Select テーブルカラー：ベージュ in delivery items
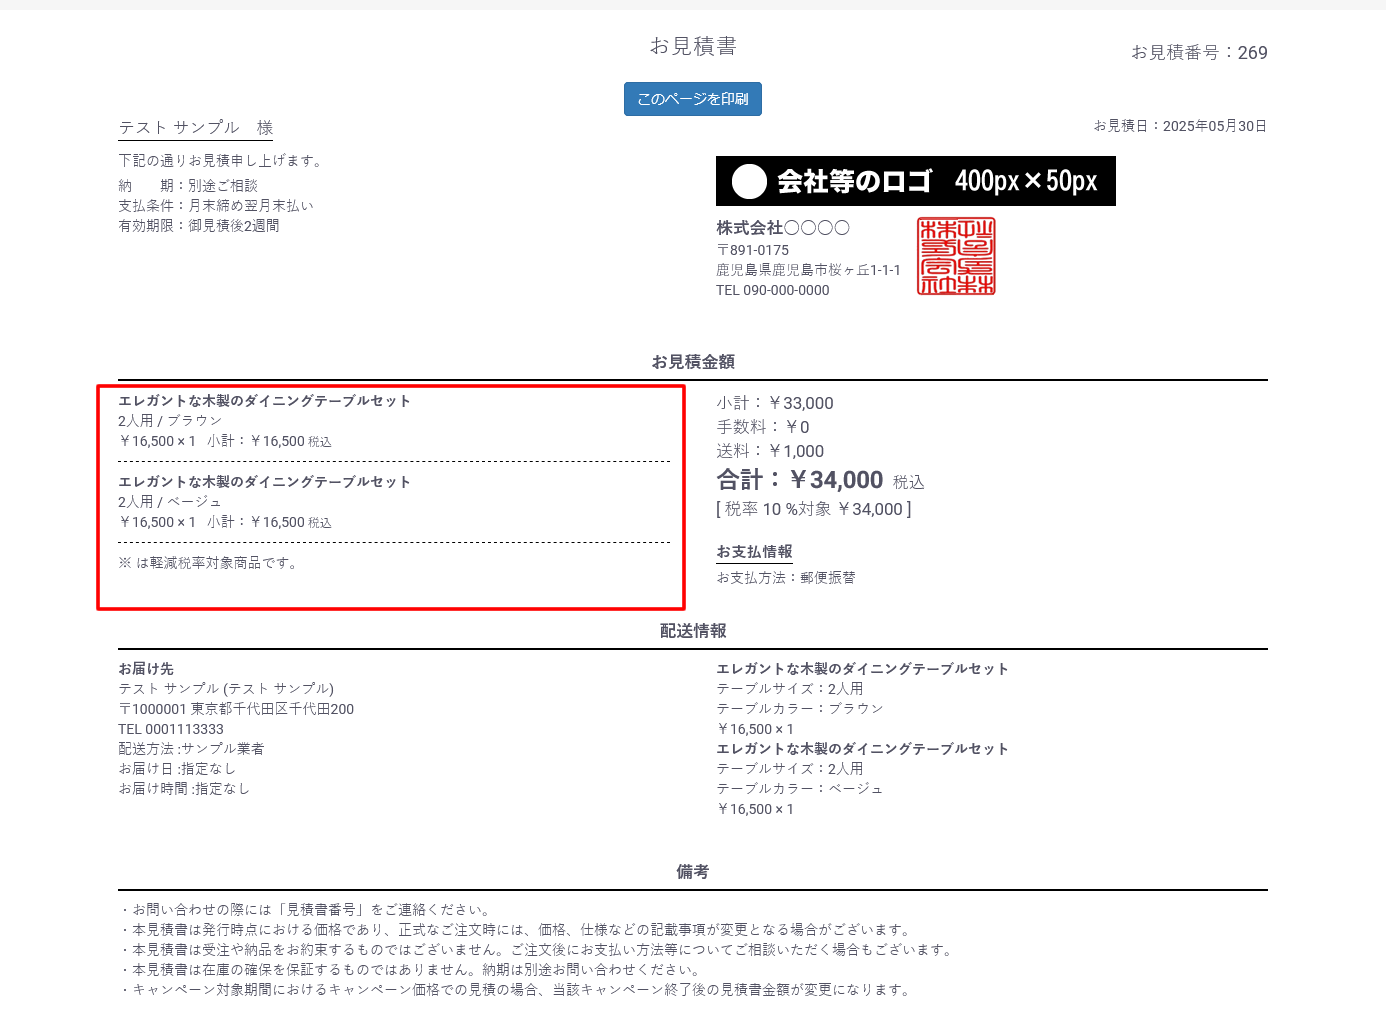Viewport: 1386px width, 1031px height. pyautogui.click(x=800, y=789)
